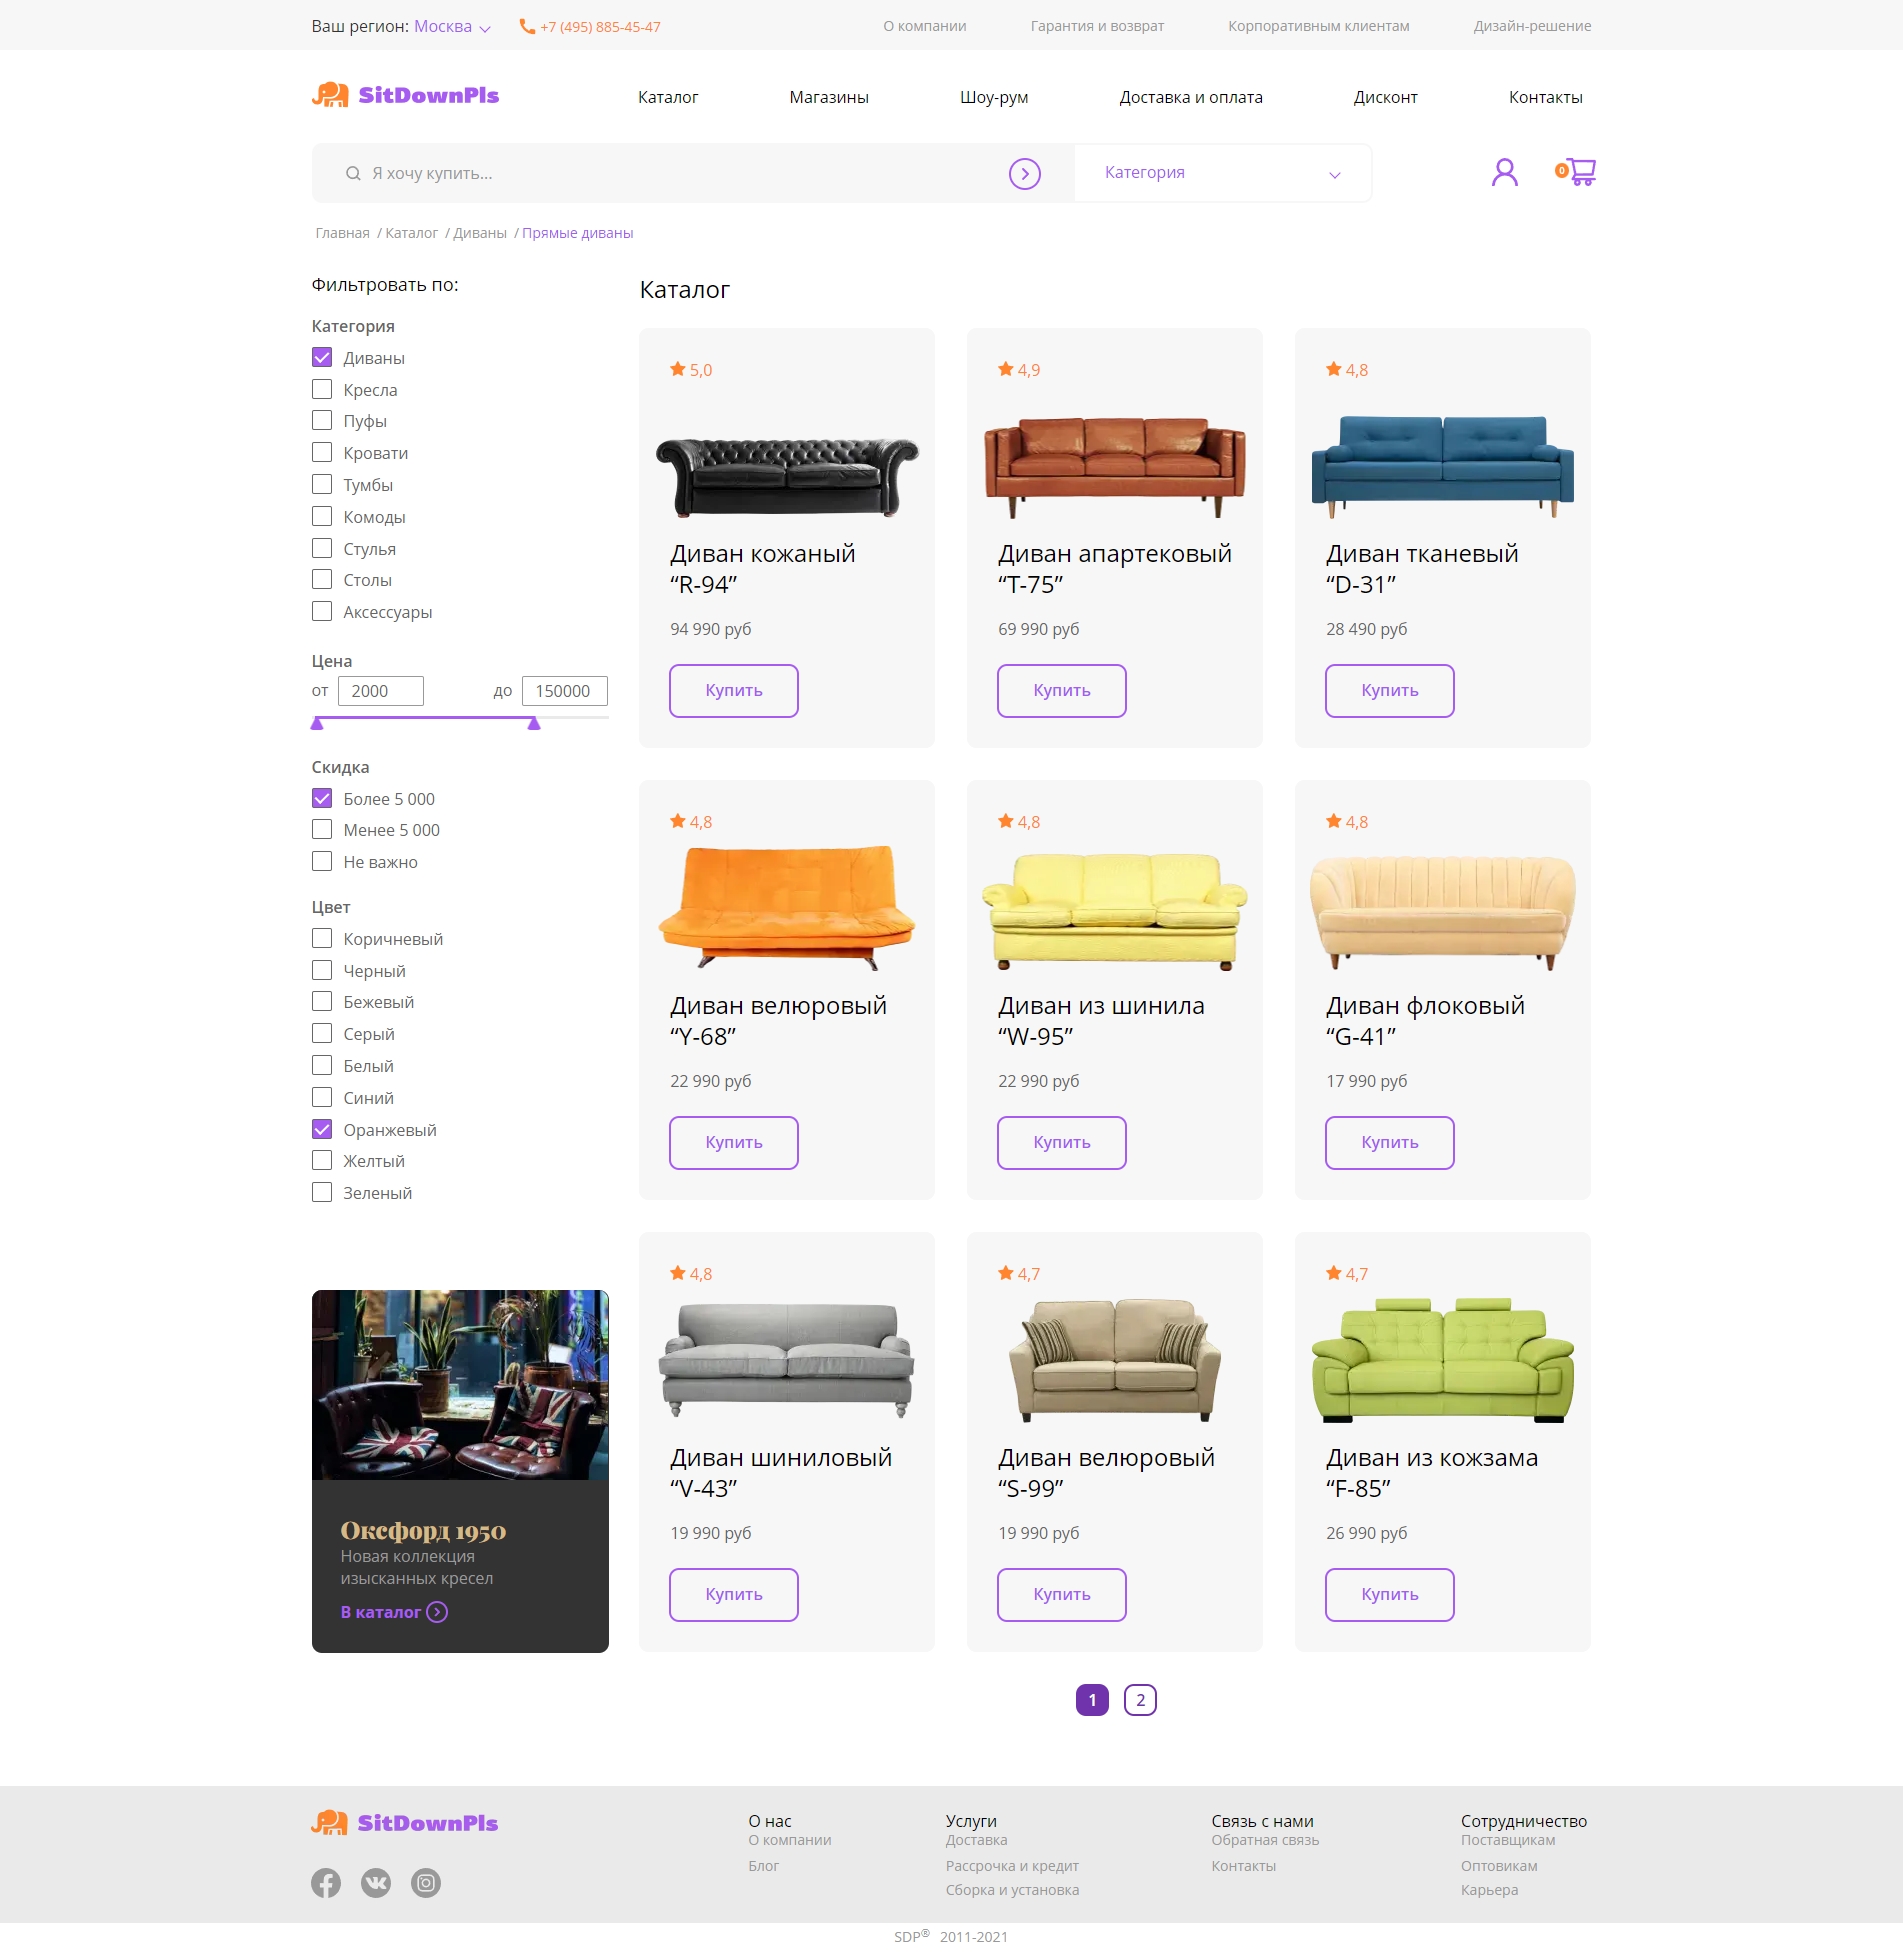Buy Диван кожаный R-94 with Купить
Viewport: 1903px width, 1952px height.
tap(734, 691)
